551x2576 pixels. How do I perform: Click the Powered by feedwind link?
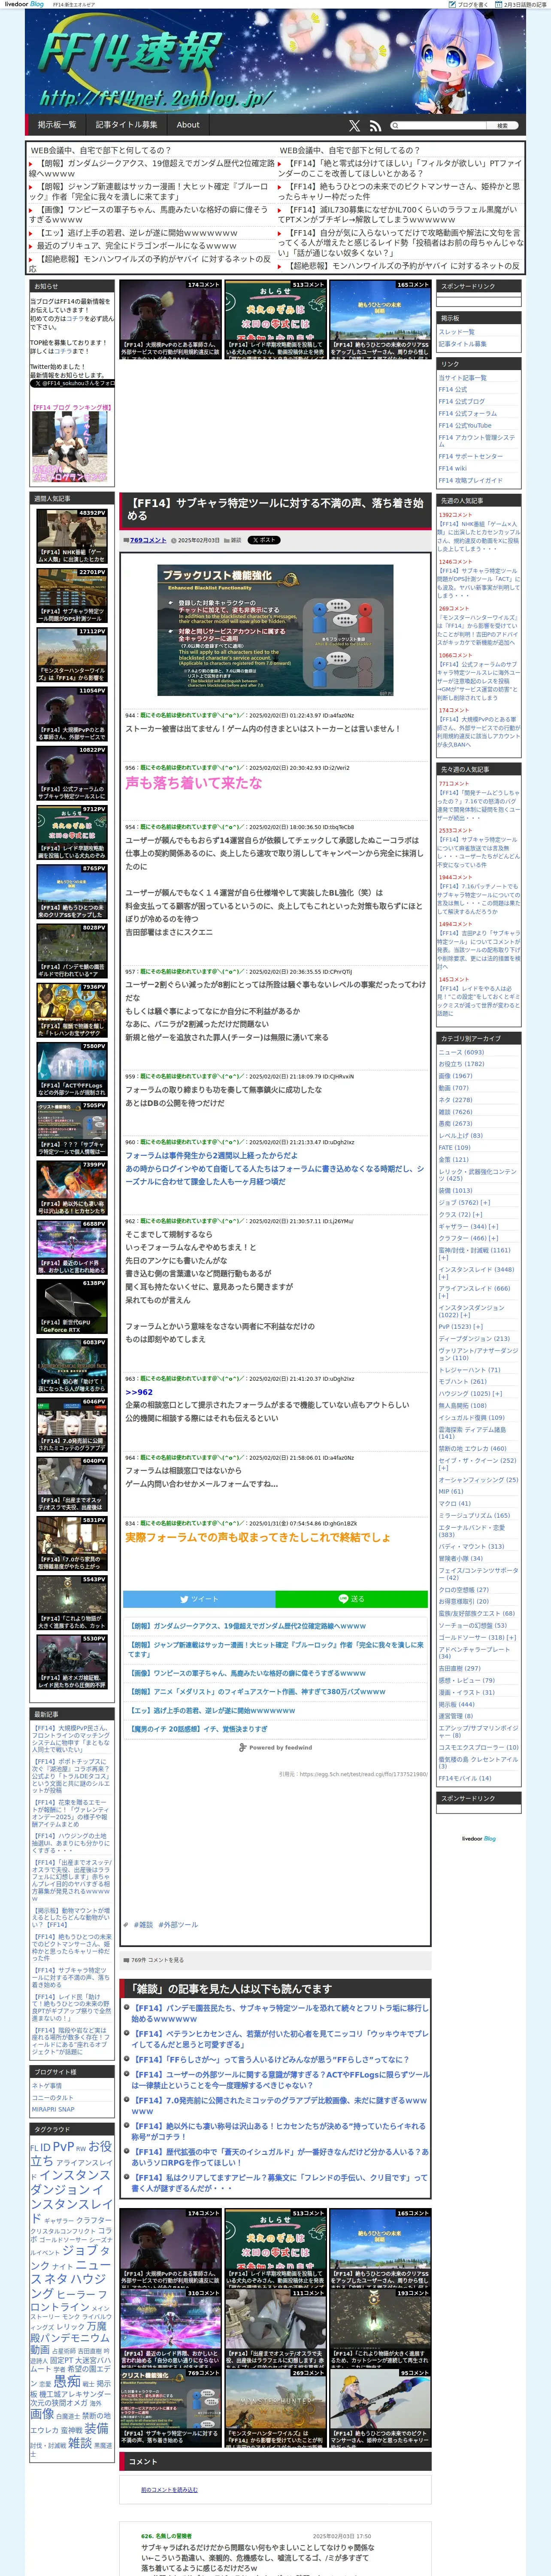click(x=275, y=1747)
